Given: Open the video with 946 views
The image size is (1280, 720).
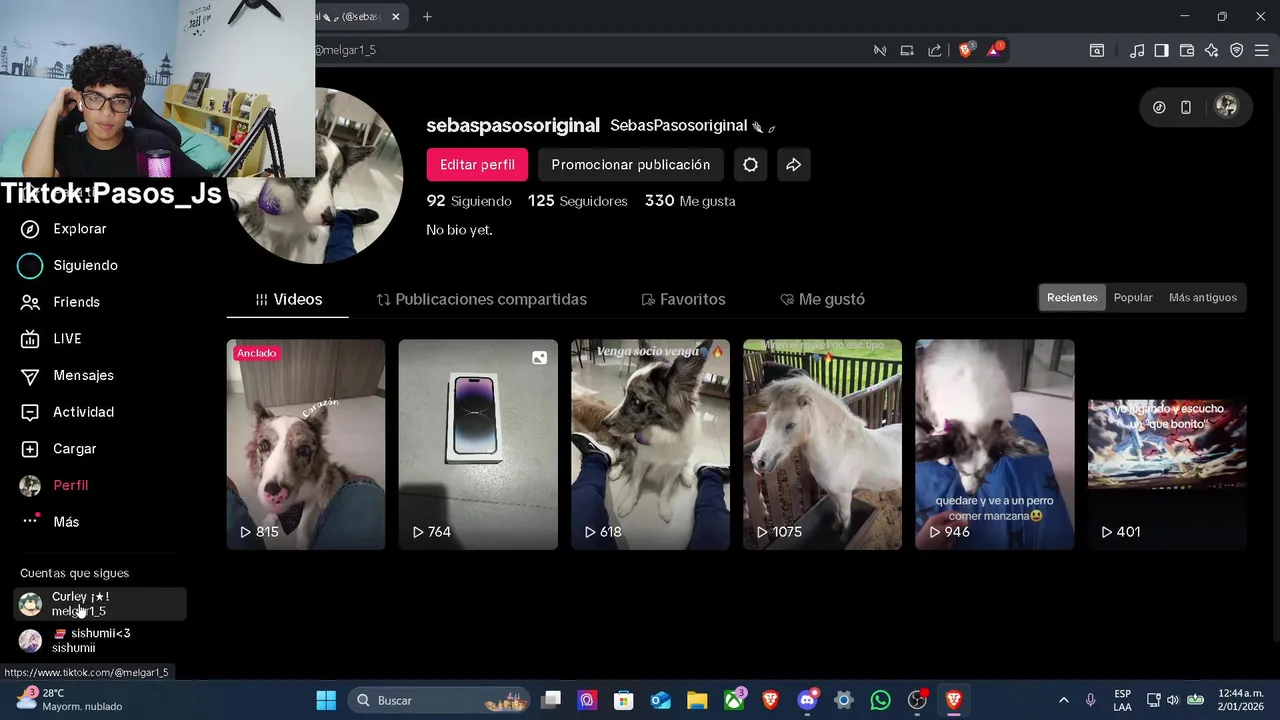Looking at the screenshot, I should (995, 445).
